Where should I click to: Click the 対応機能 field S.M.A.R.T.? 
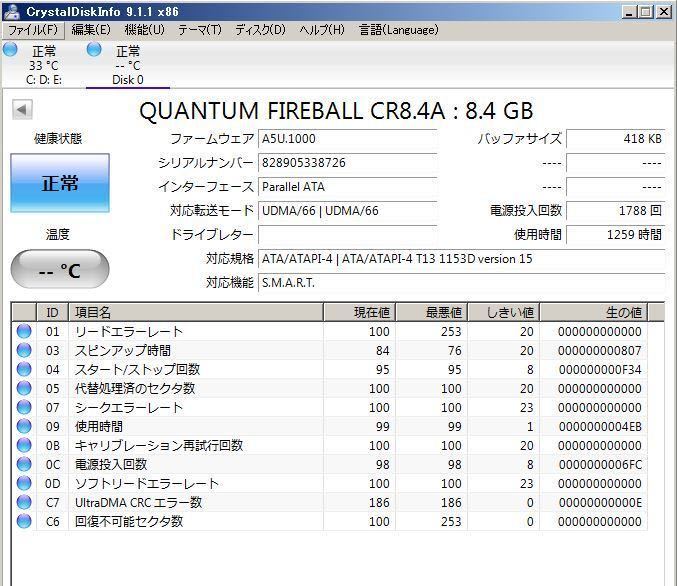pos(461,283)
